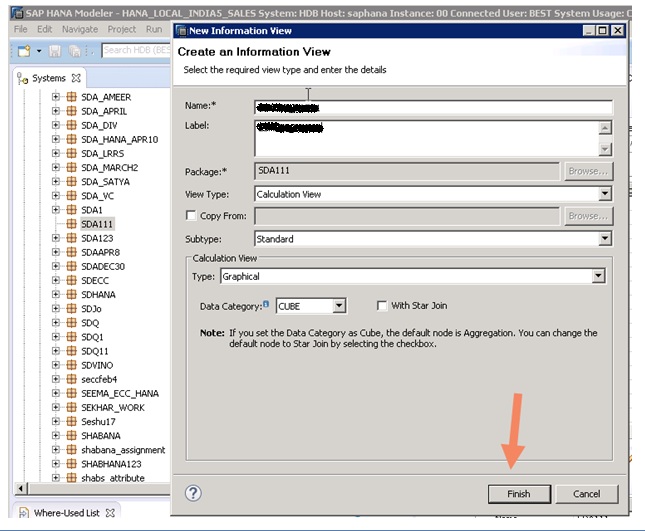Click the Systems tab icon
Viewport: 645px width, 531px height.
22,78
